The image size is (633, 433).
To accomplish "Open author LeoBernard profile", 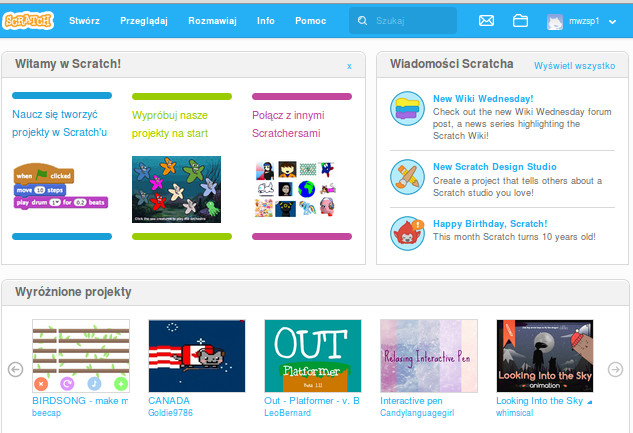I will 287,413.
